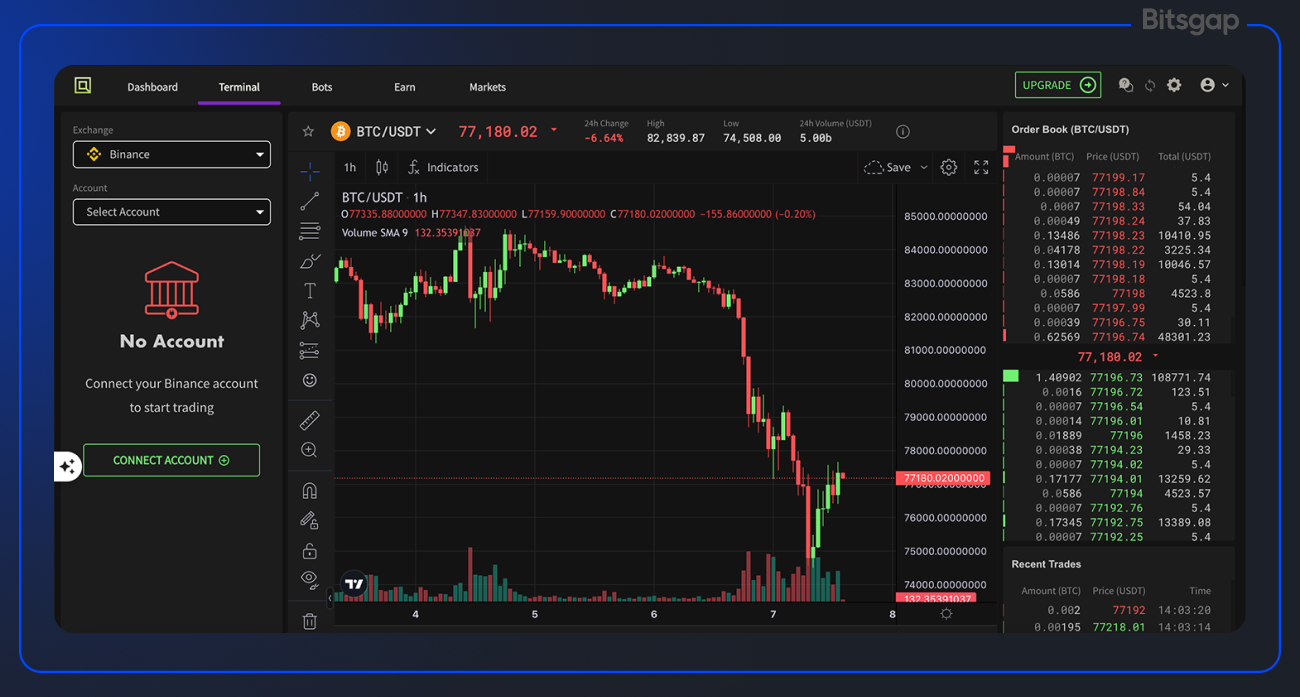The image size is (1300, 697).
Task: Select the measure ruler tool
Action: pyautogui.click(x=310, y=420)
